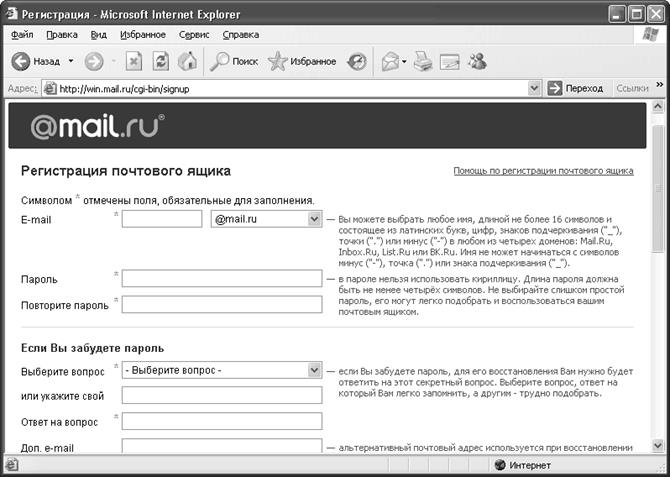Expand the address bar dropdown arrow
670x477 pixels.
[534, 88]
